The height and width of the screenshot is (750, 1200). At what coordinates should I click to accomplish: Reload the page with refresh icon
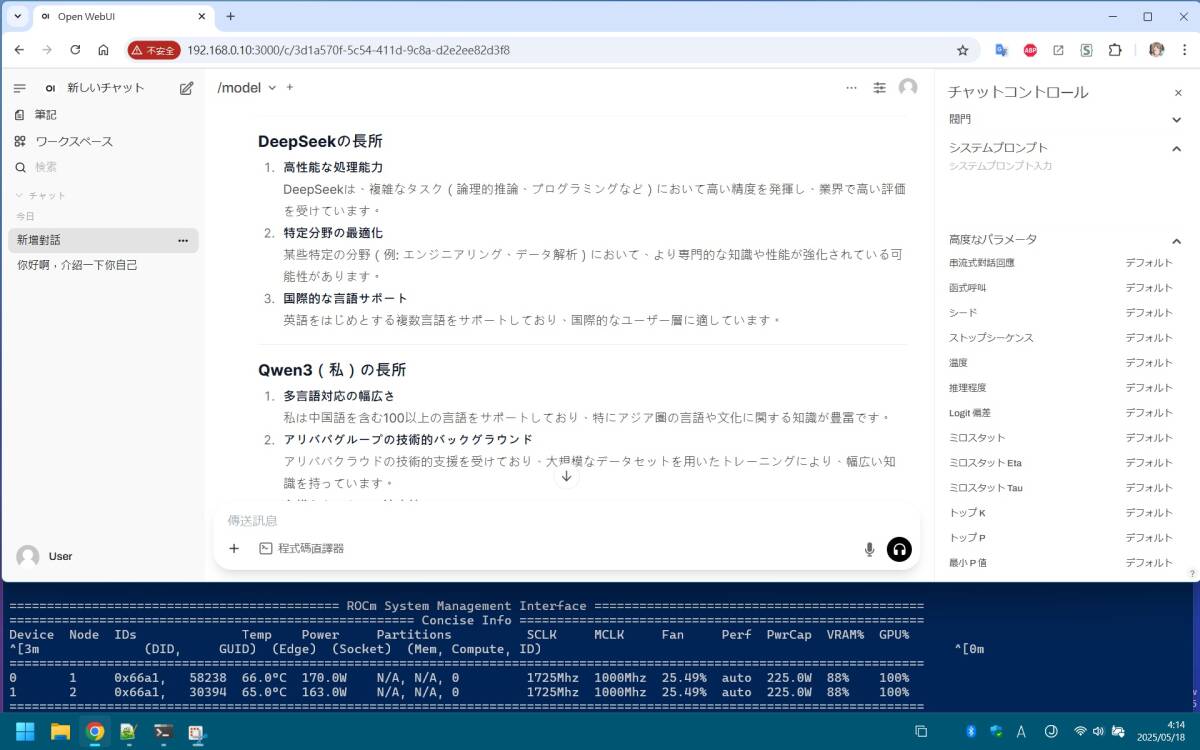pyautogui.click(x=75, y=50)
